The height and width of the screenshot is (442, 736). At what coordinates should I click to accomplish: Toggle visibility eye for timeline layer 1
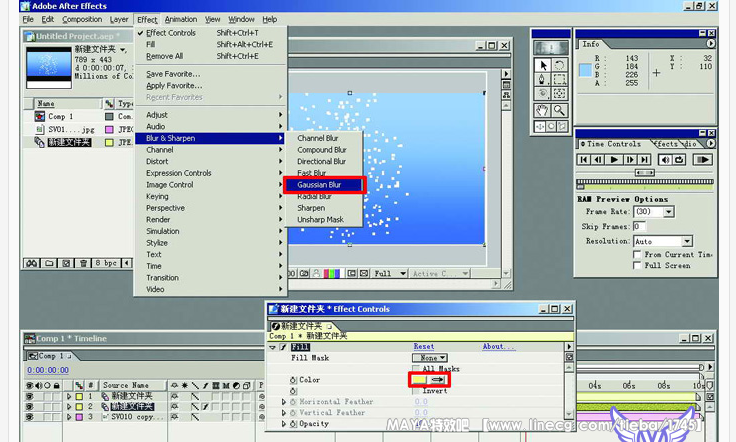pyautogui.click(x=30, y=396)
